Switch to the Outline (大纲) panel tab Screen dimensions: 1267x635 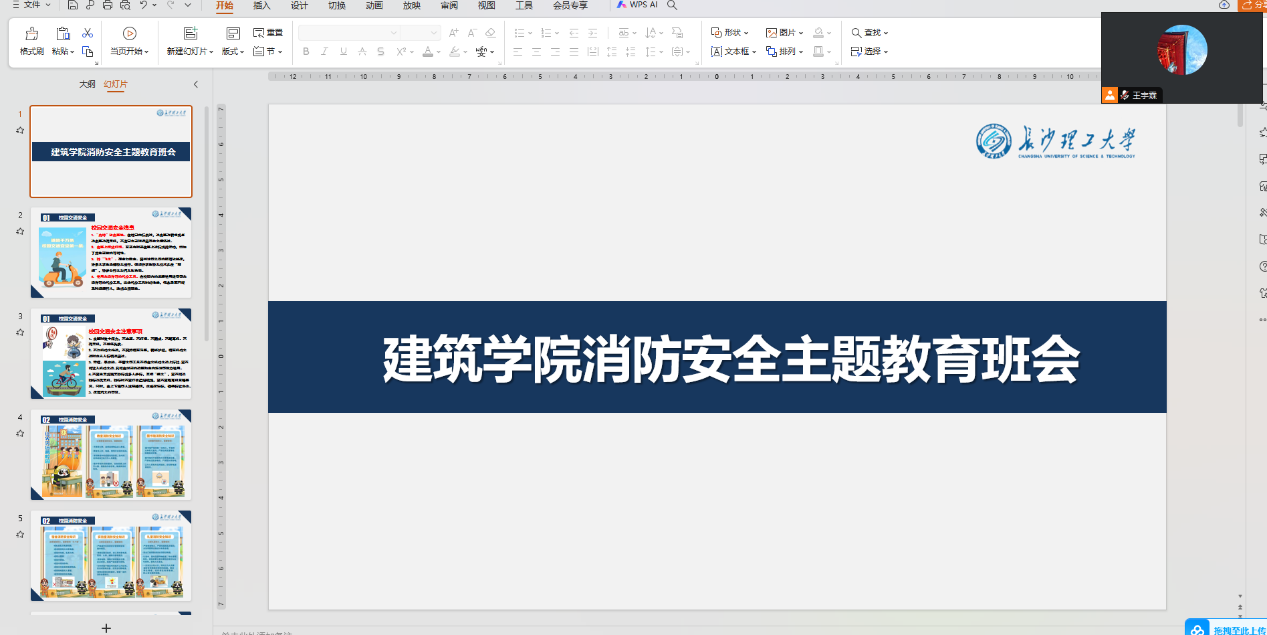pyautogui.click(x=87, y=85)
